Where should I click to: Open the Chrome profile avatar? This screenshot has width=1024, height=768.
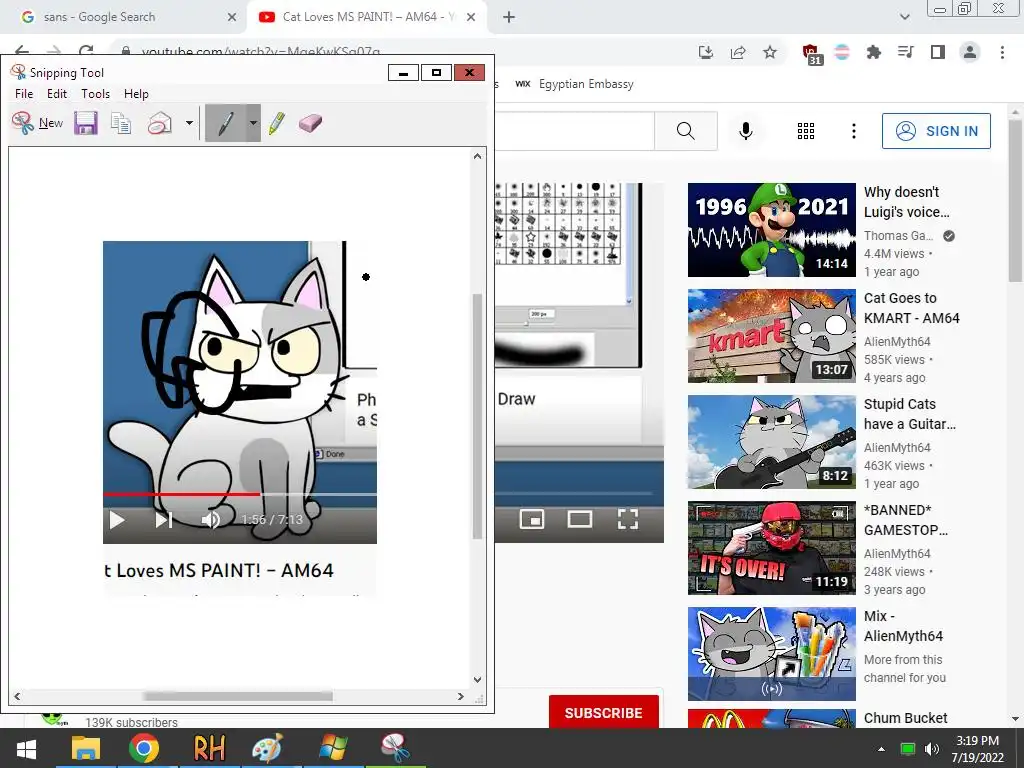coord(970,52)
